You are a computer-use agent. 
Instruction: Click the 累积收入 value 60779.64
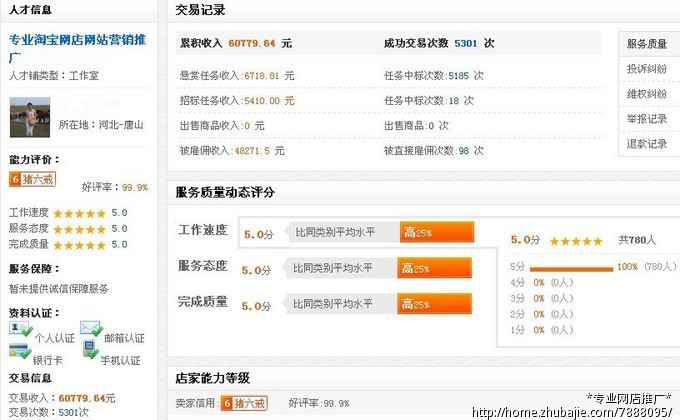coord(252,43)
